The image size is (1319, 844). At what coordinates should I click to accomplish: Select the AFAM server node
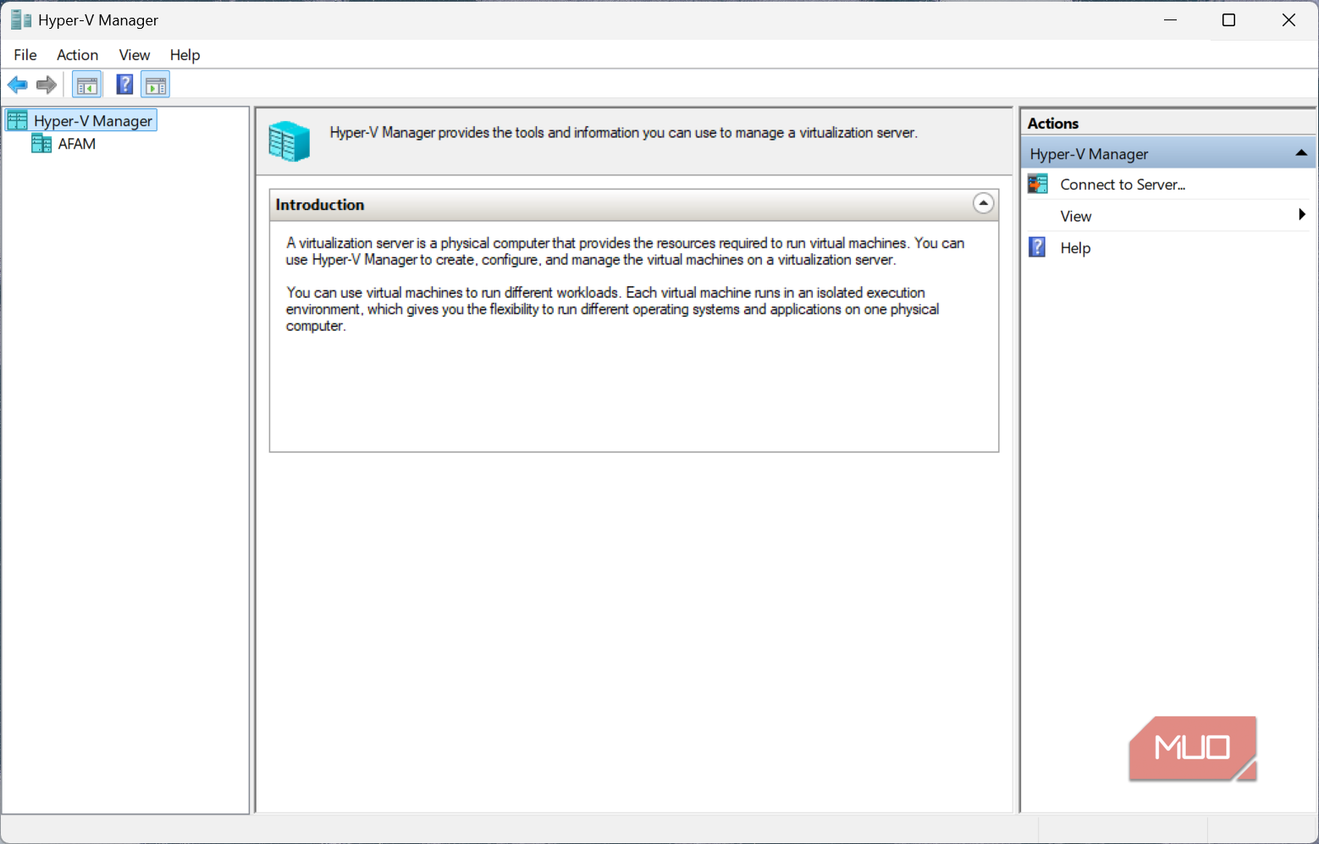(77, 144)
